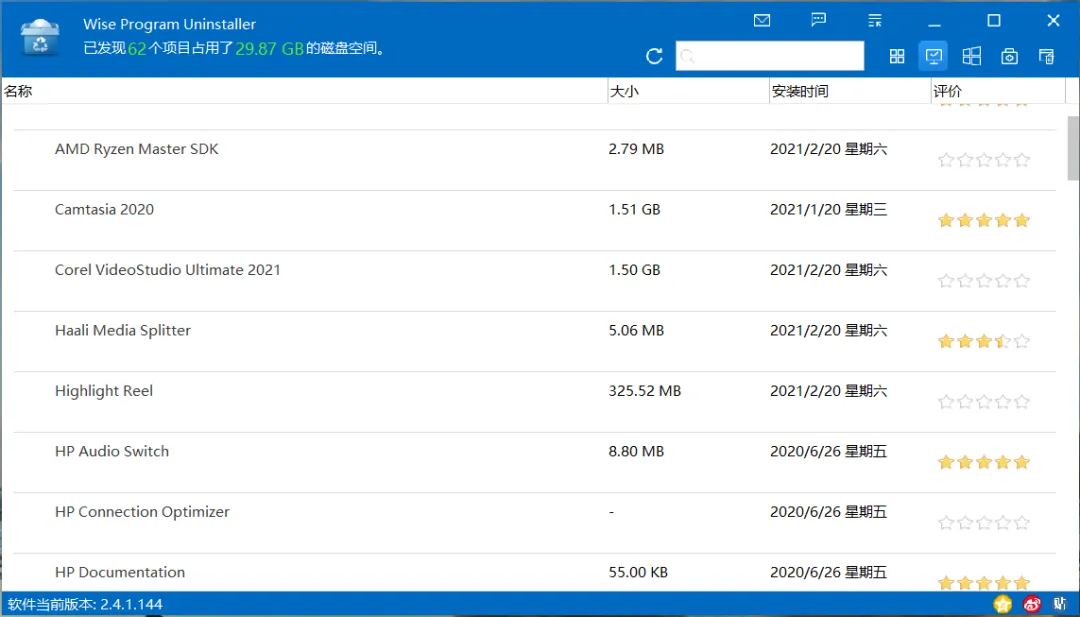Select HP Connection Optimizer entry
Image resolution: width=1080 pixels, height=617 pixels.
tap(534, 523)
